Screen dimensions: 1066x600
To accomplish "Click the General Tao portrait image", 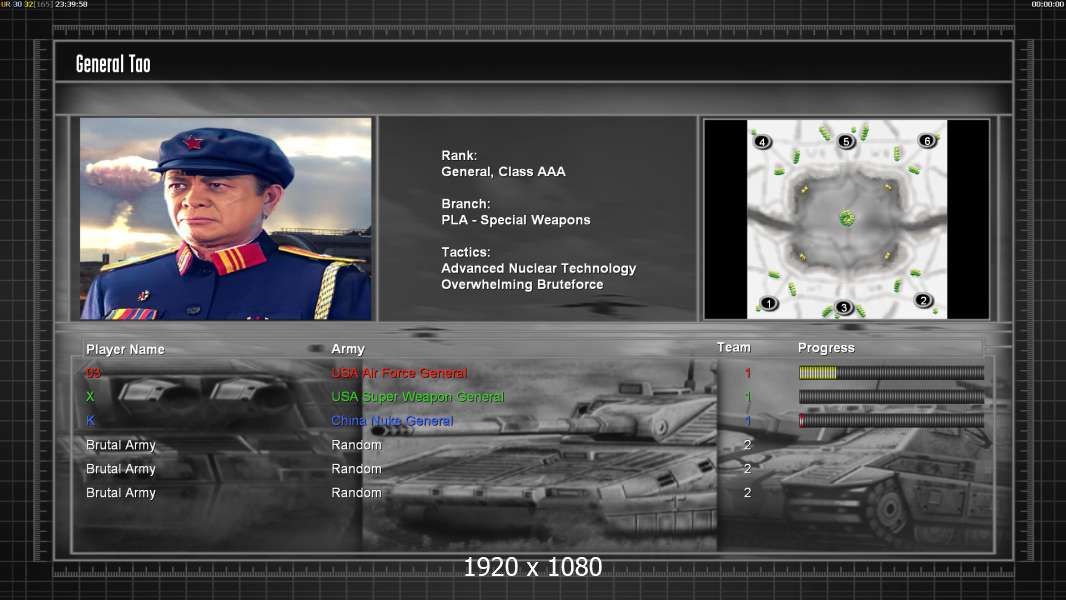I will point(226,218).
